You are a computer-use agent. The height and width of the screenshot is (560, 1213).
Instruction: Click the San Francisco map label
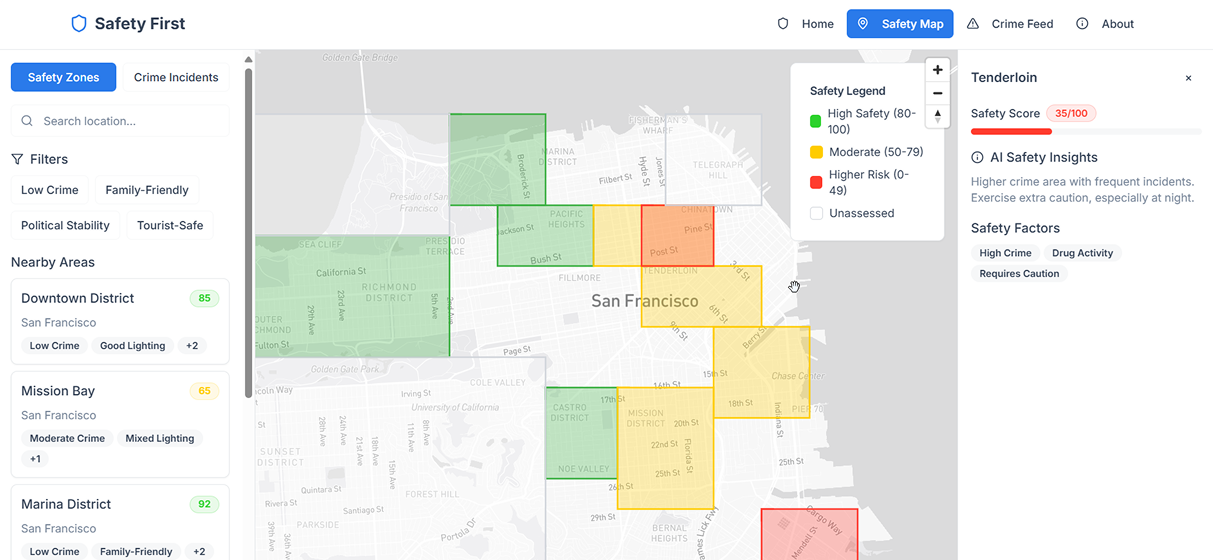pyautogui.click(x=645, y=300)
